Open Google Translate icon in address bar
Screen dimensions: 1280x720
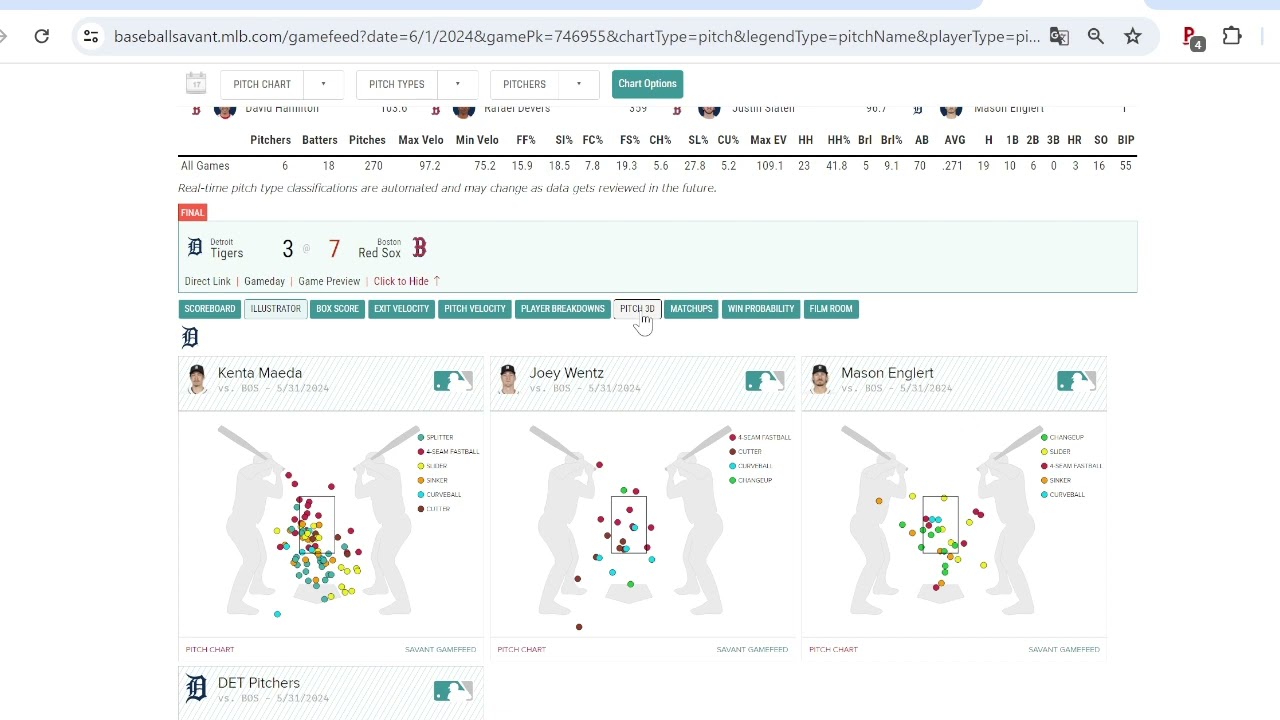pos(1059,36)
